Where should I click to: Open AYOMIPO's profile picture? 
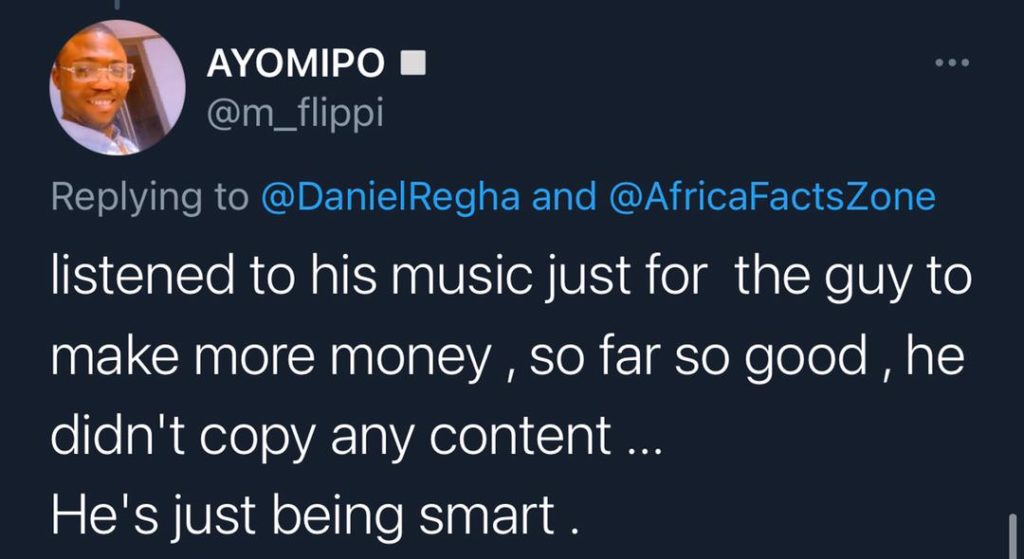click(117, 87)
